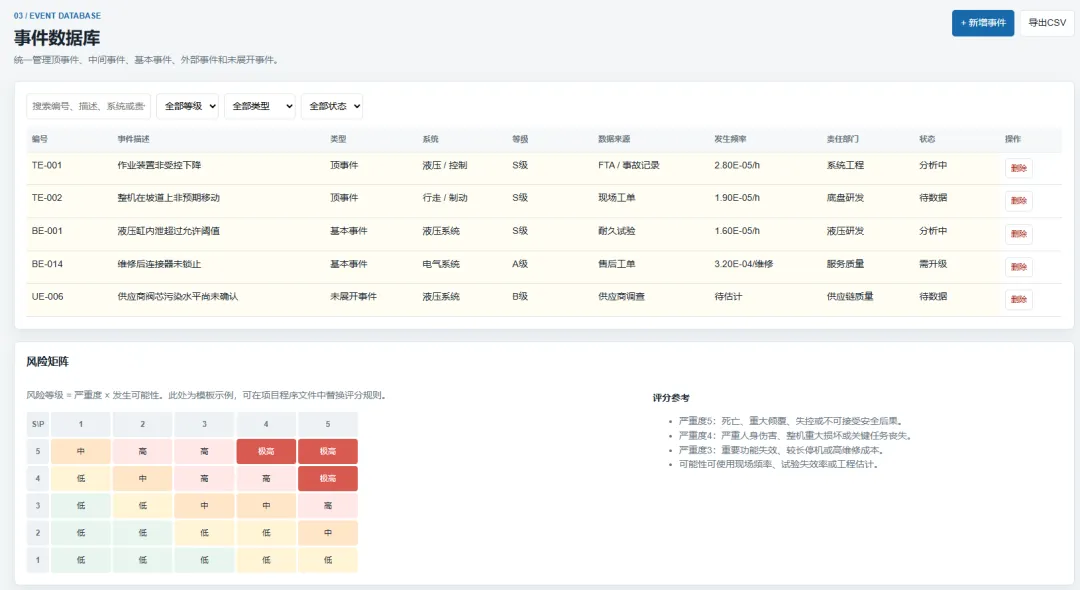Open the 全部状态 dropdown filter
This screenshot has width=1080, height=590.
(332, 106)
